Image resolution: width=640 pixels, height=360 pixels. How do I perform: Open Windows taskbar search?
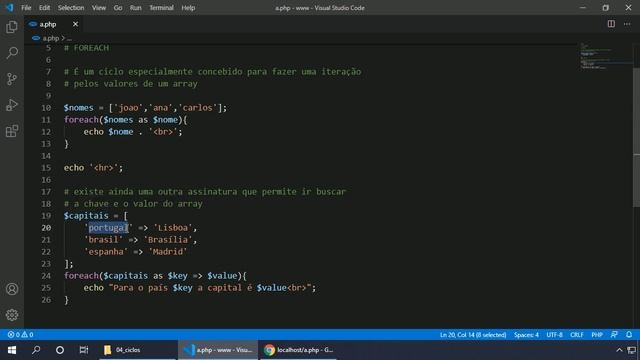coord(36,350)
